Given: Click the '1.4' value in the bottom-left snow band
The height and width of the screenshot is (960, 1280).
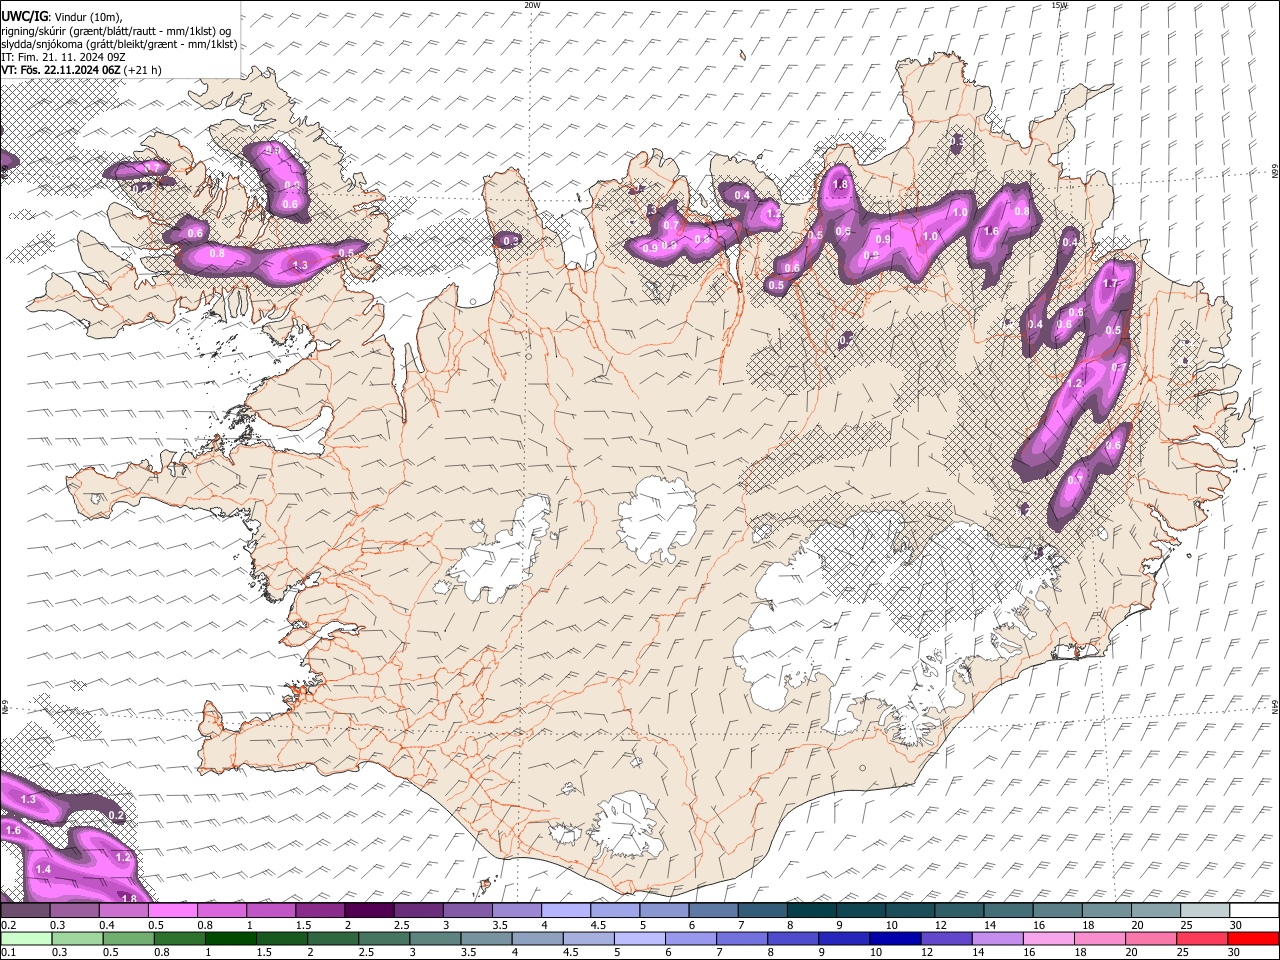Looking at the screenshot, I should [x=43, y=870].
